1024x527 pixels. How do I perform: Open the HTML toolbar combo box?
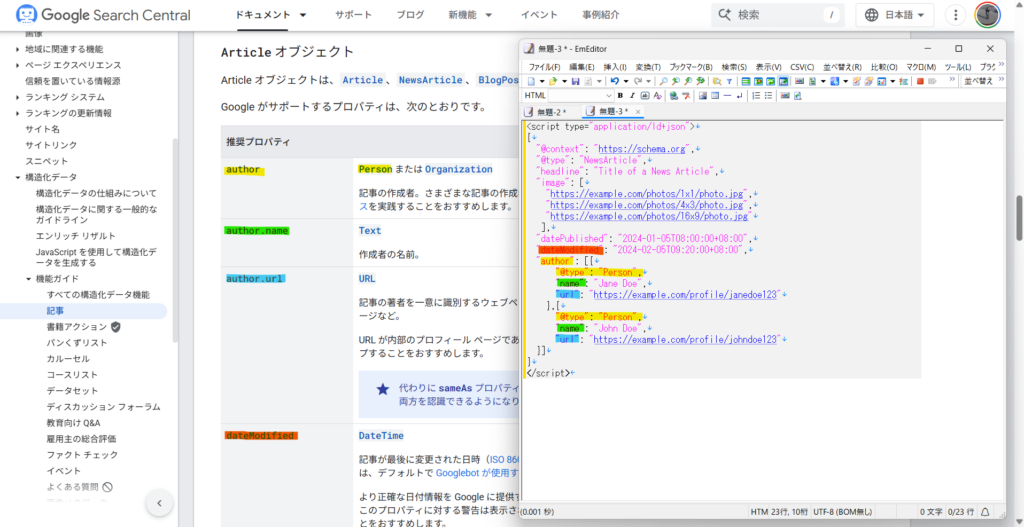coord(582,95)
